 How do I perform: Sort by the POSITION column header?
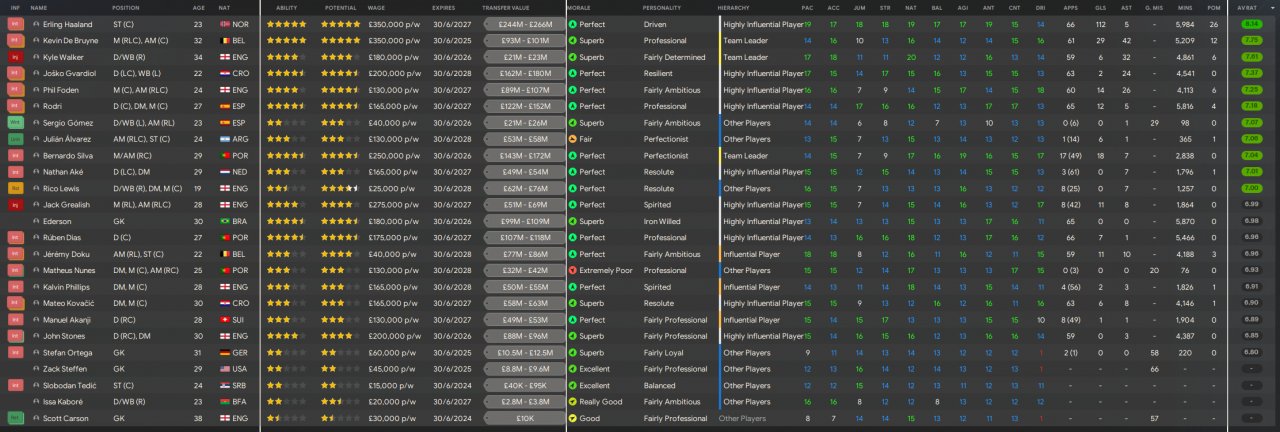(126, 7)
